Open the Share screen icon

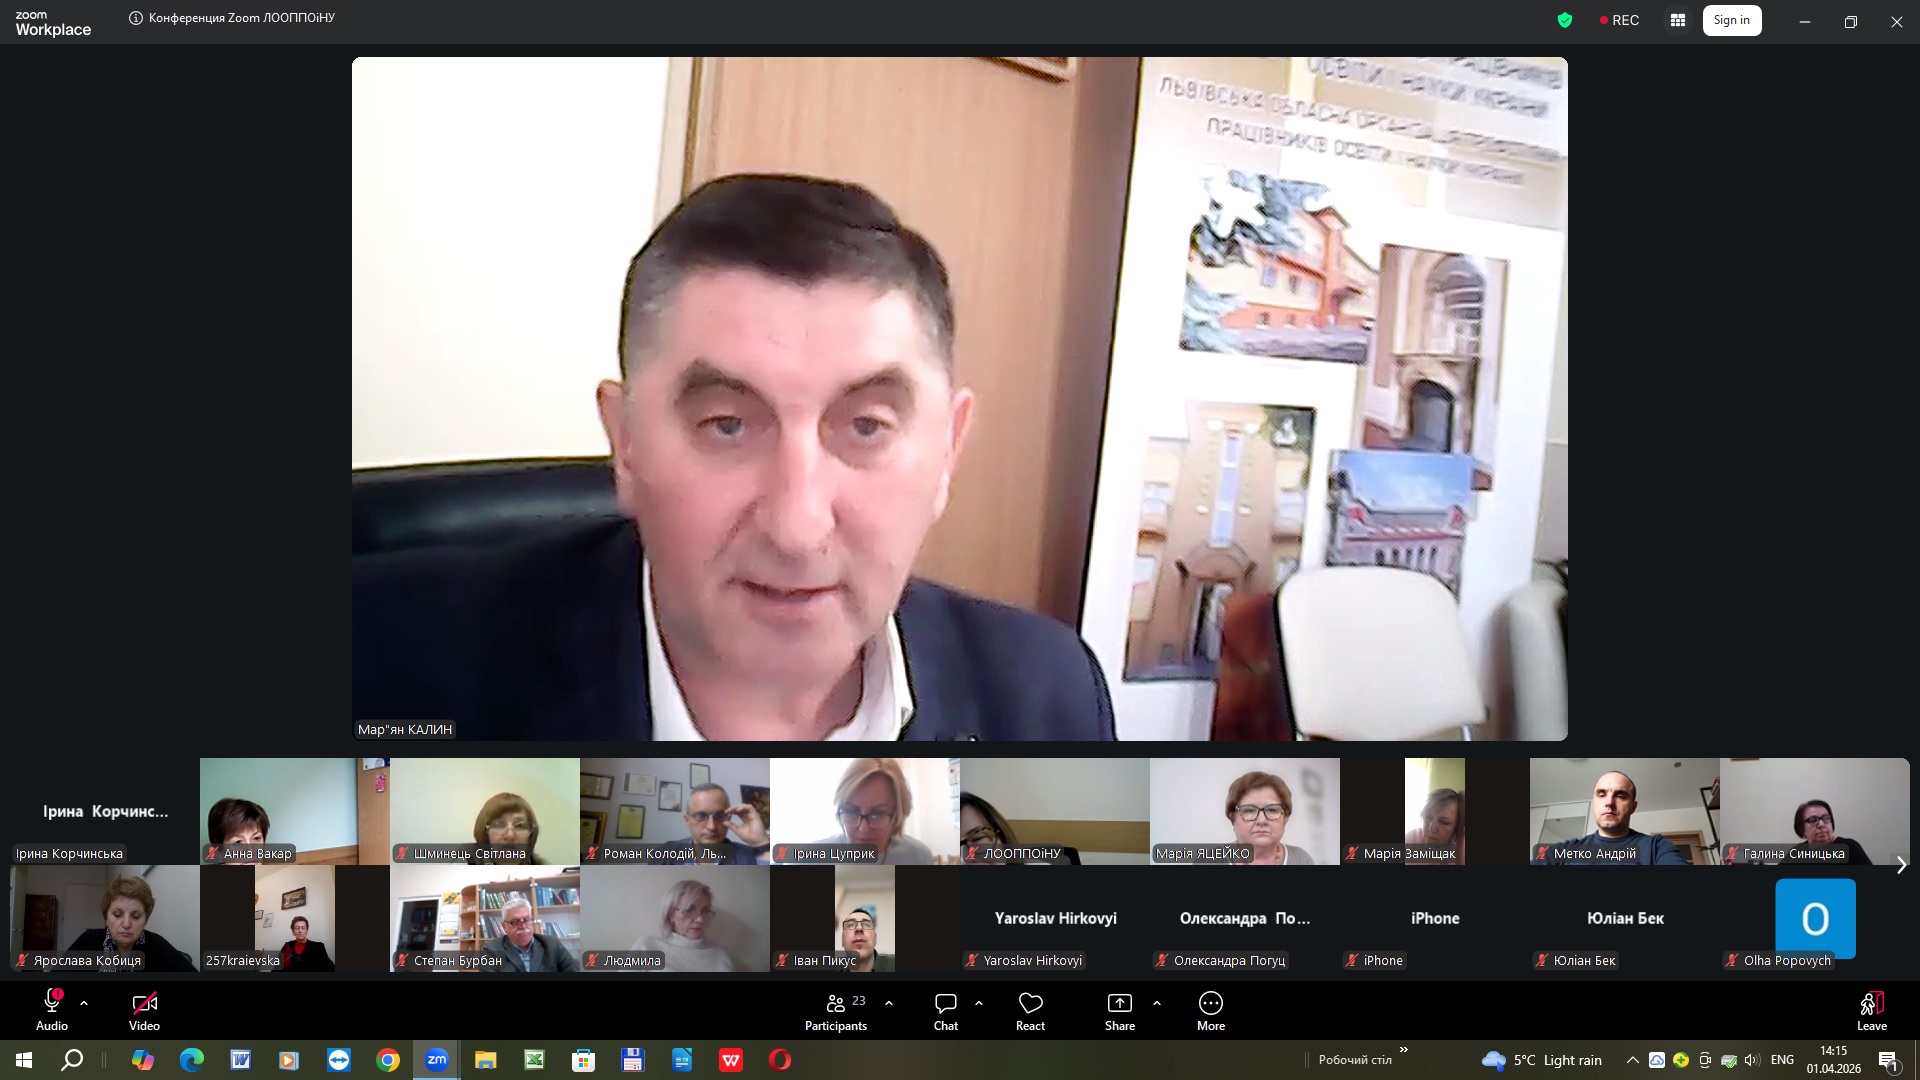point(1119,1004)
